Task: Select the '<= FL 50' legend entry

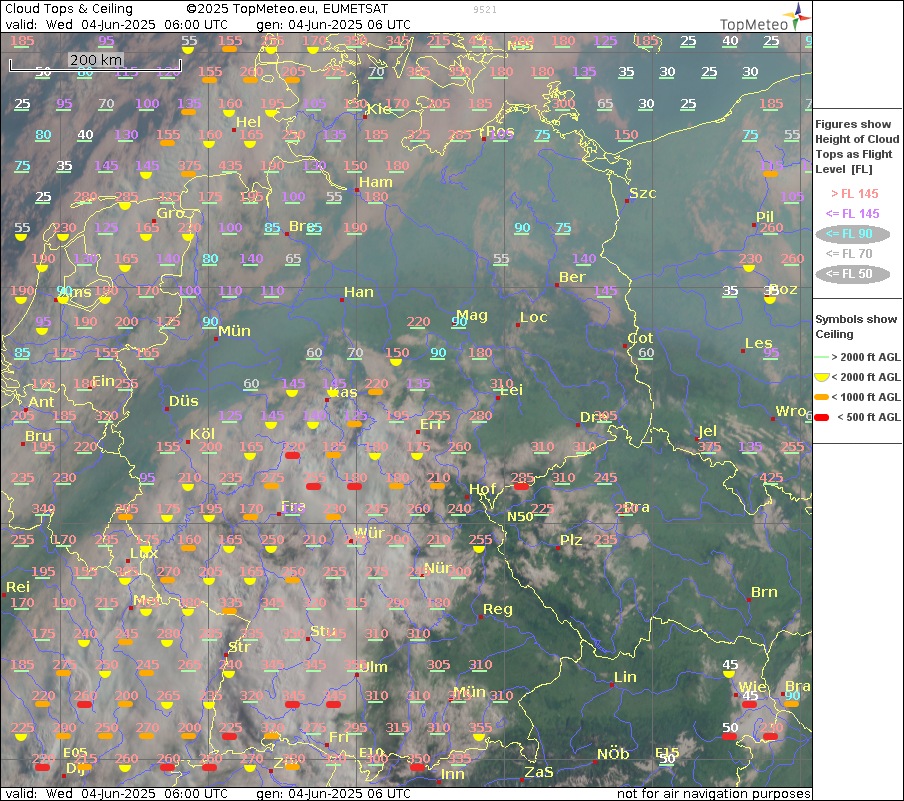Action: point(852,273)
